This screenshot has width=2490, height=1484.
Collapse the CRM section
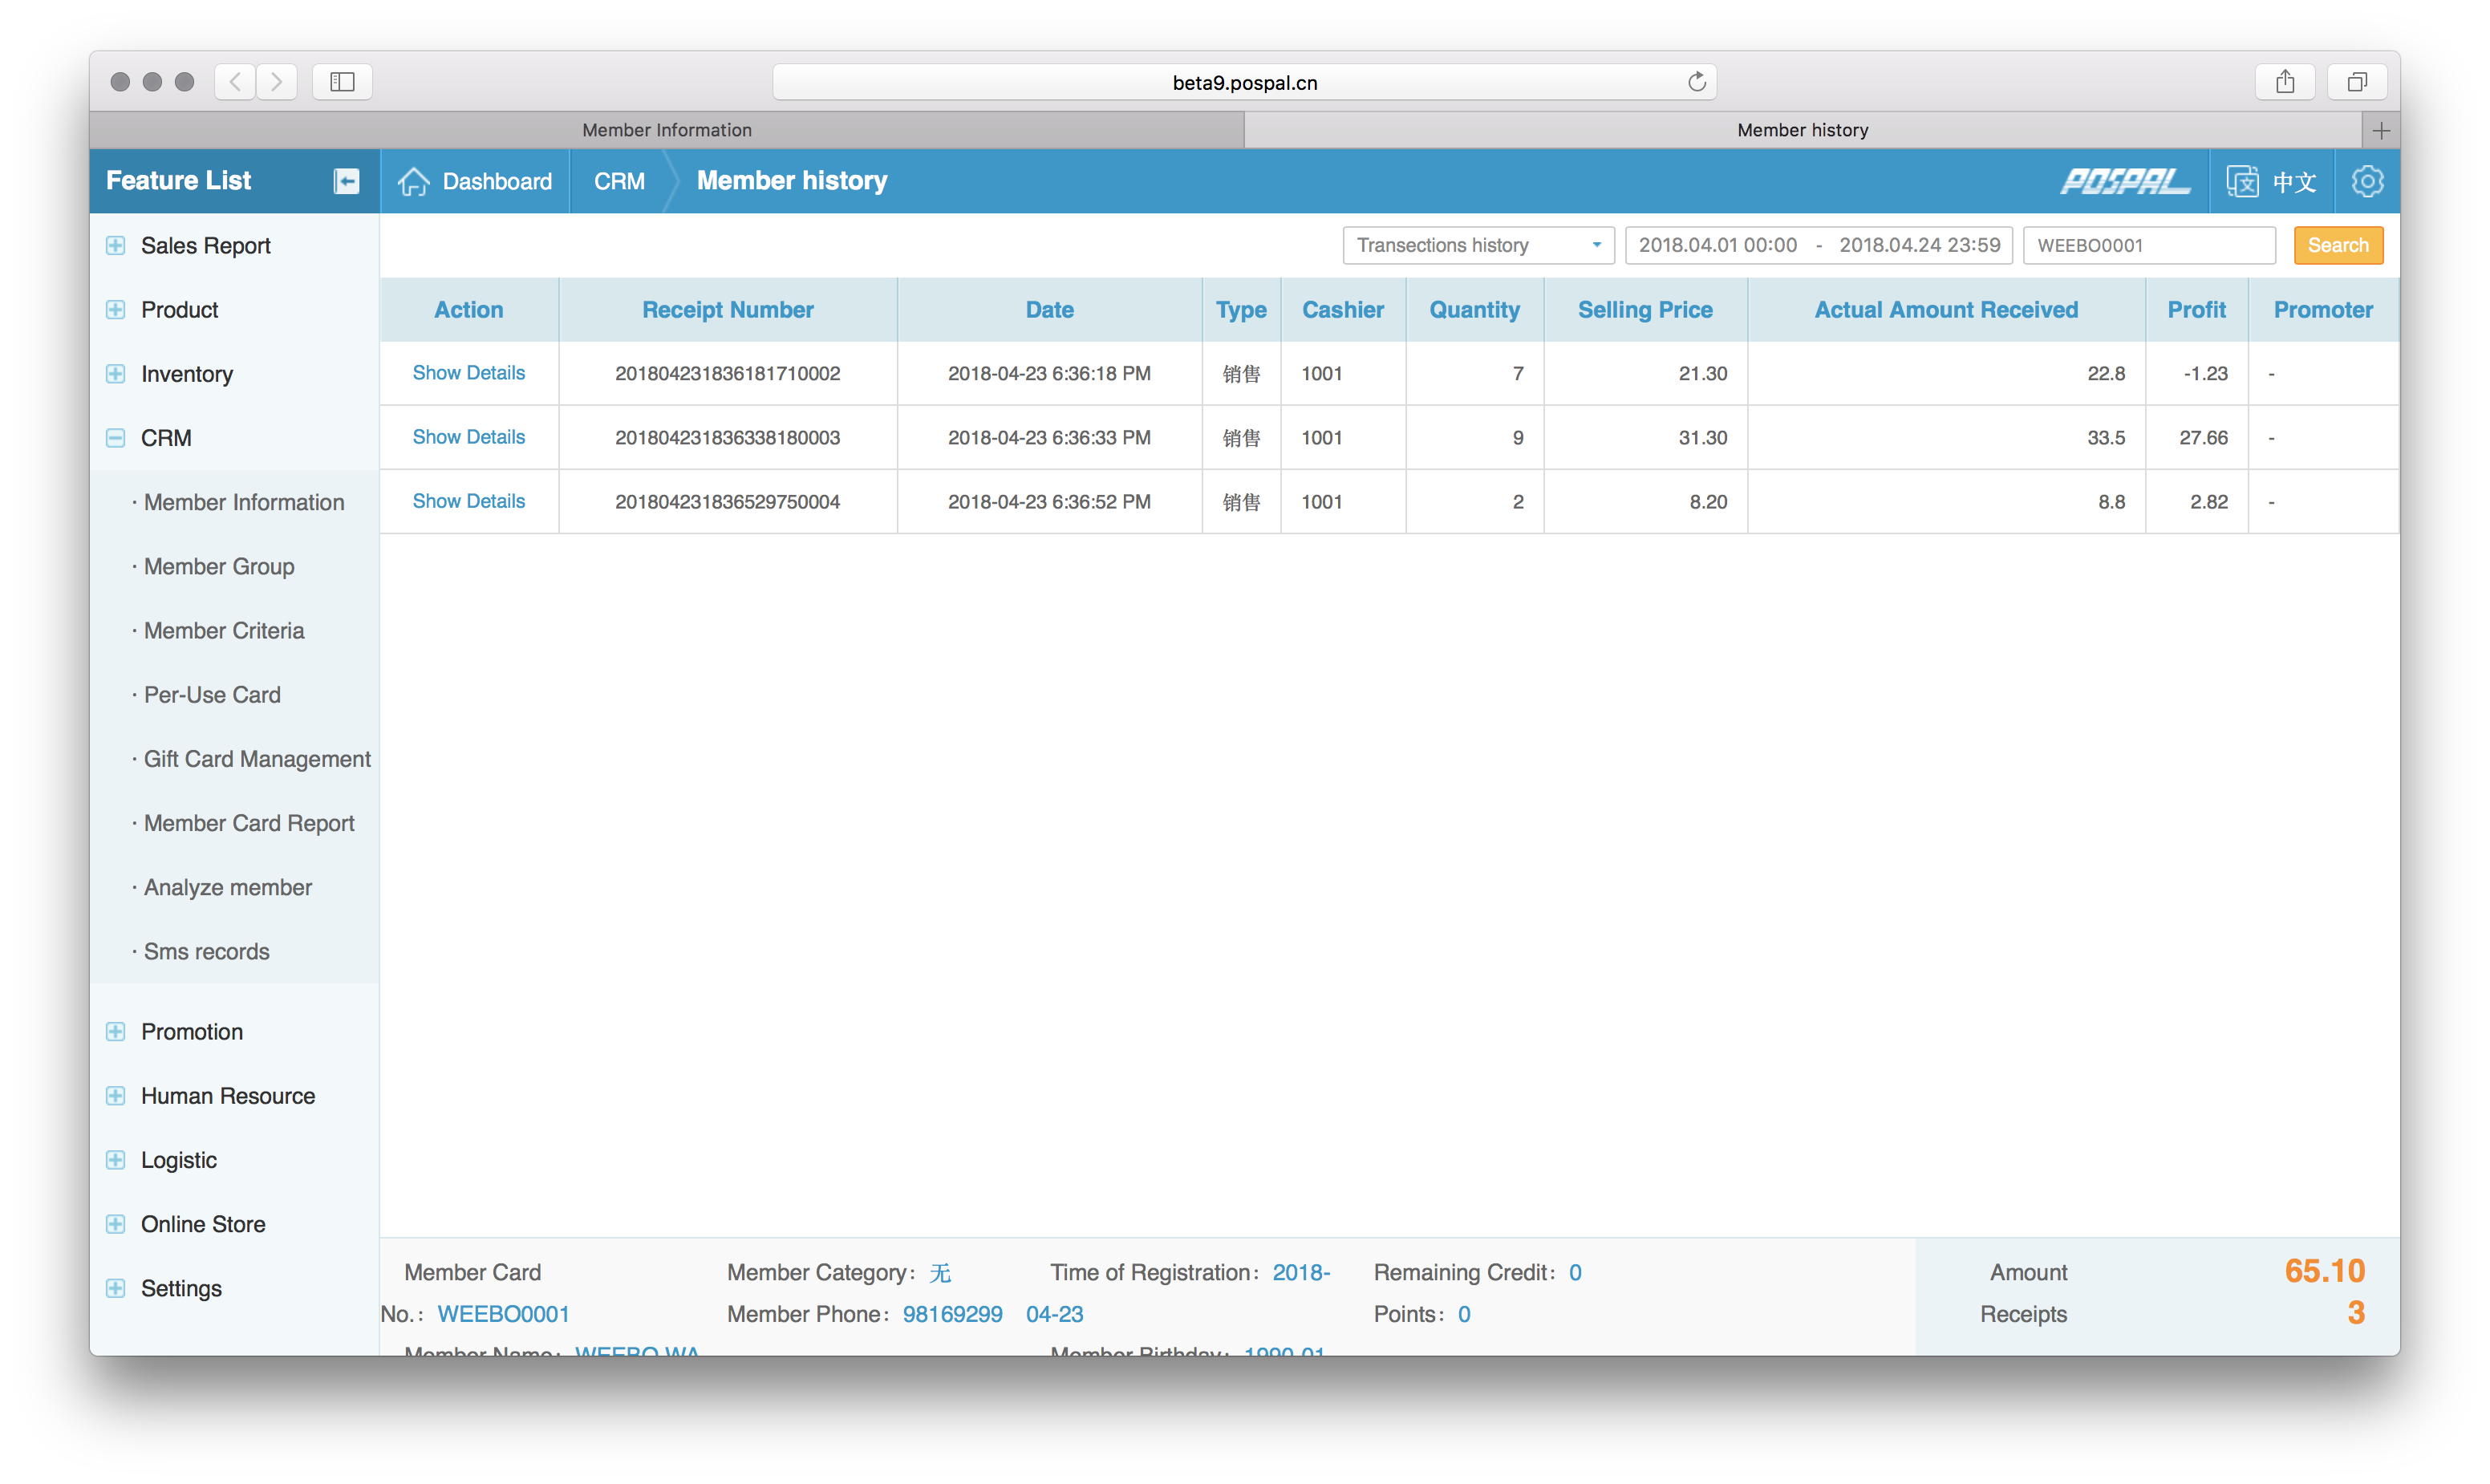coord(116,438)
